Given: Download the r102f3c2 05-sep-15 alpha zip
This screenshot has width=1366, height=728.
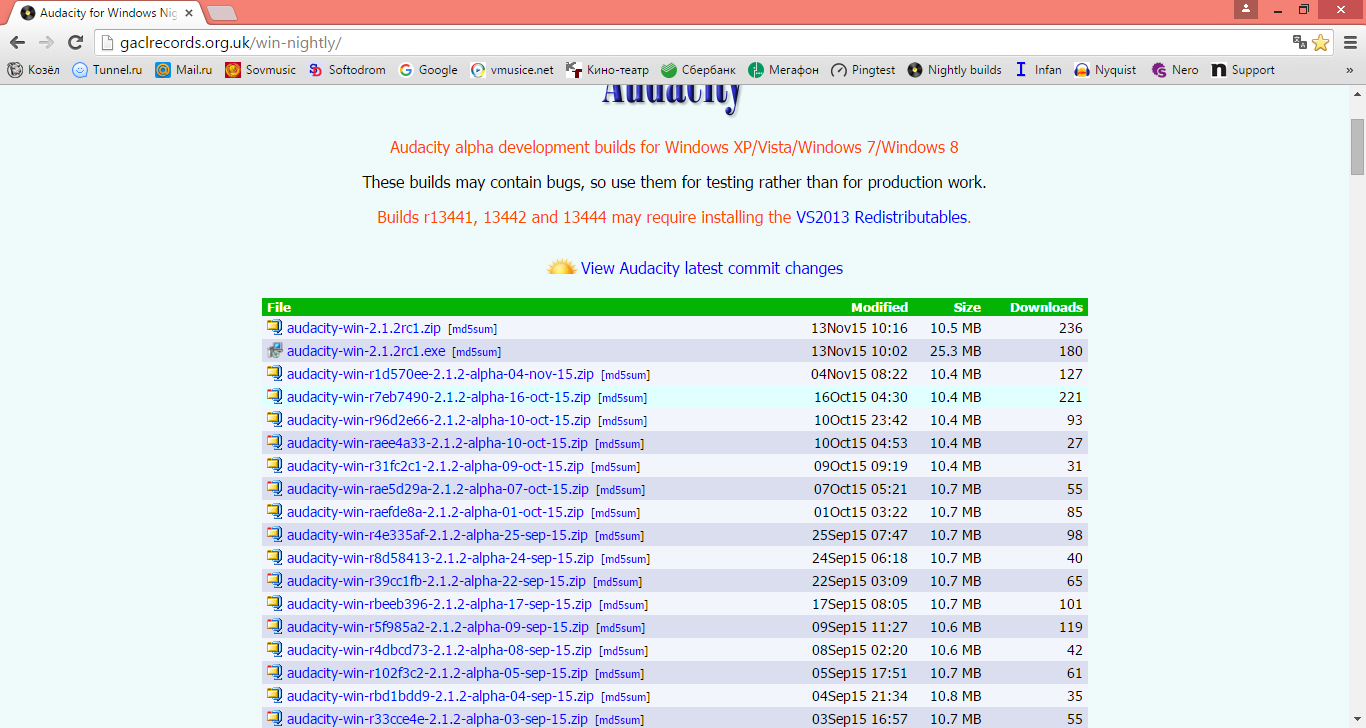Looking at the screenshot, I should [x=437, y=673].
